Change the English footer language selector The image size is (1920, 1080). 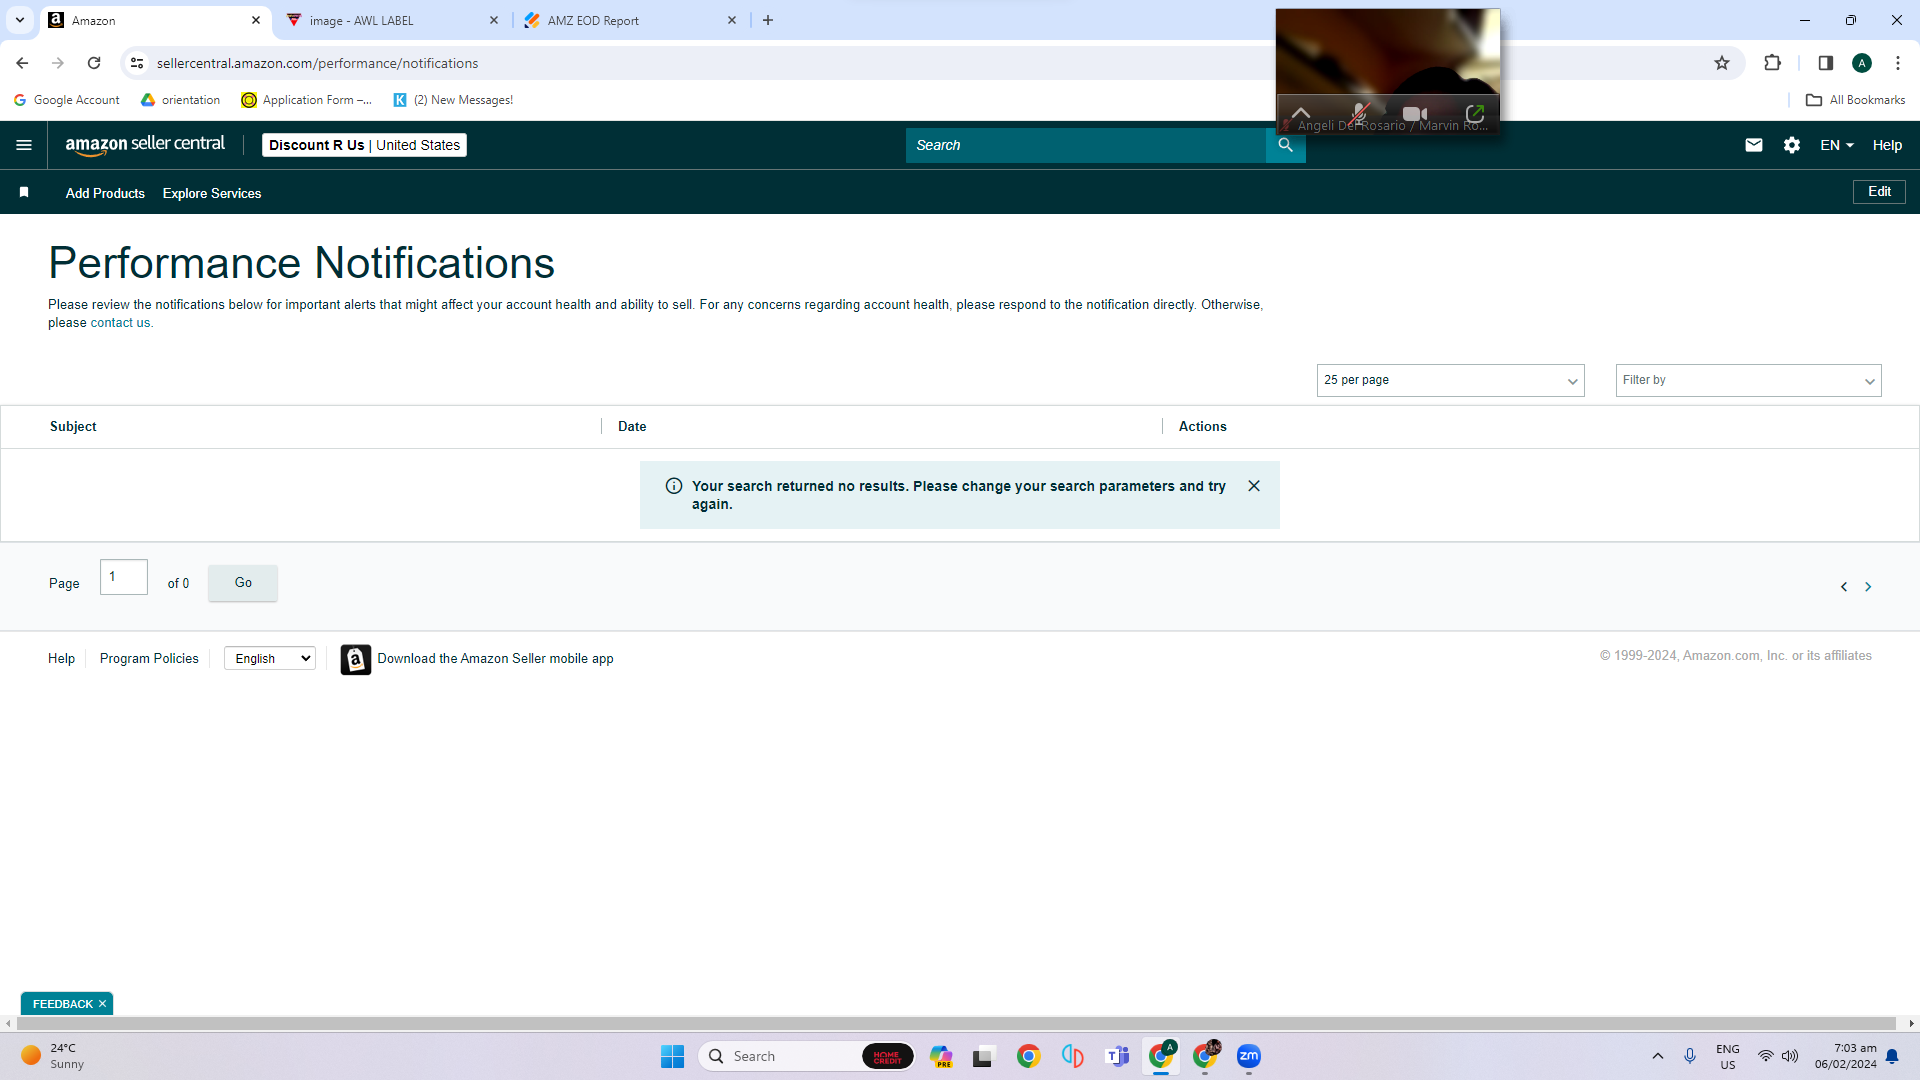pos(270,658)
